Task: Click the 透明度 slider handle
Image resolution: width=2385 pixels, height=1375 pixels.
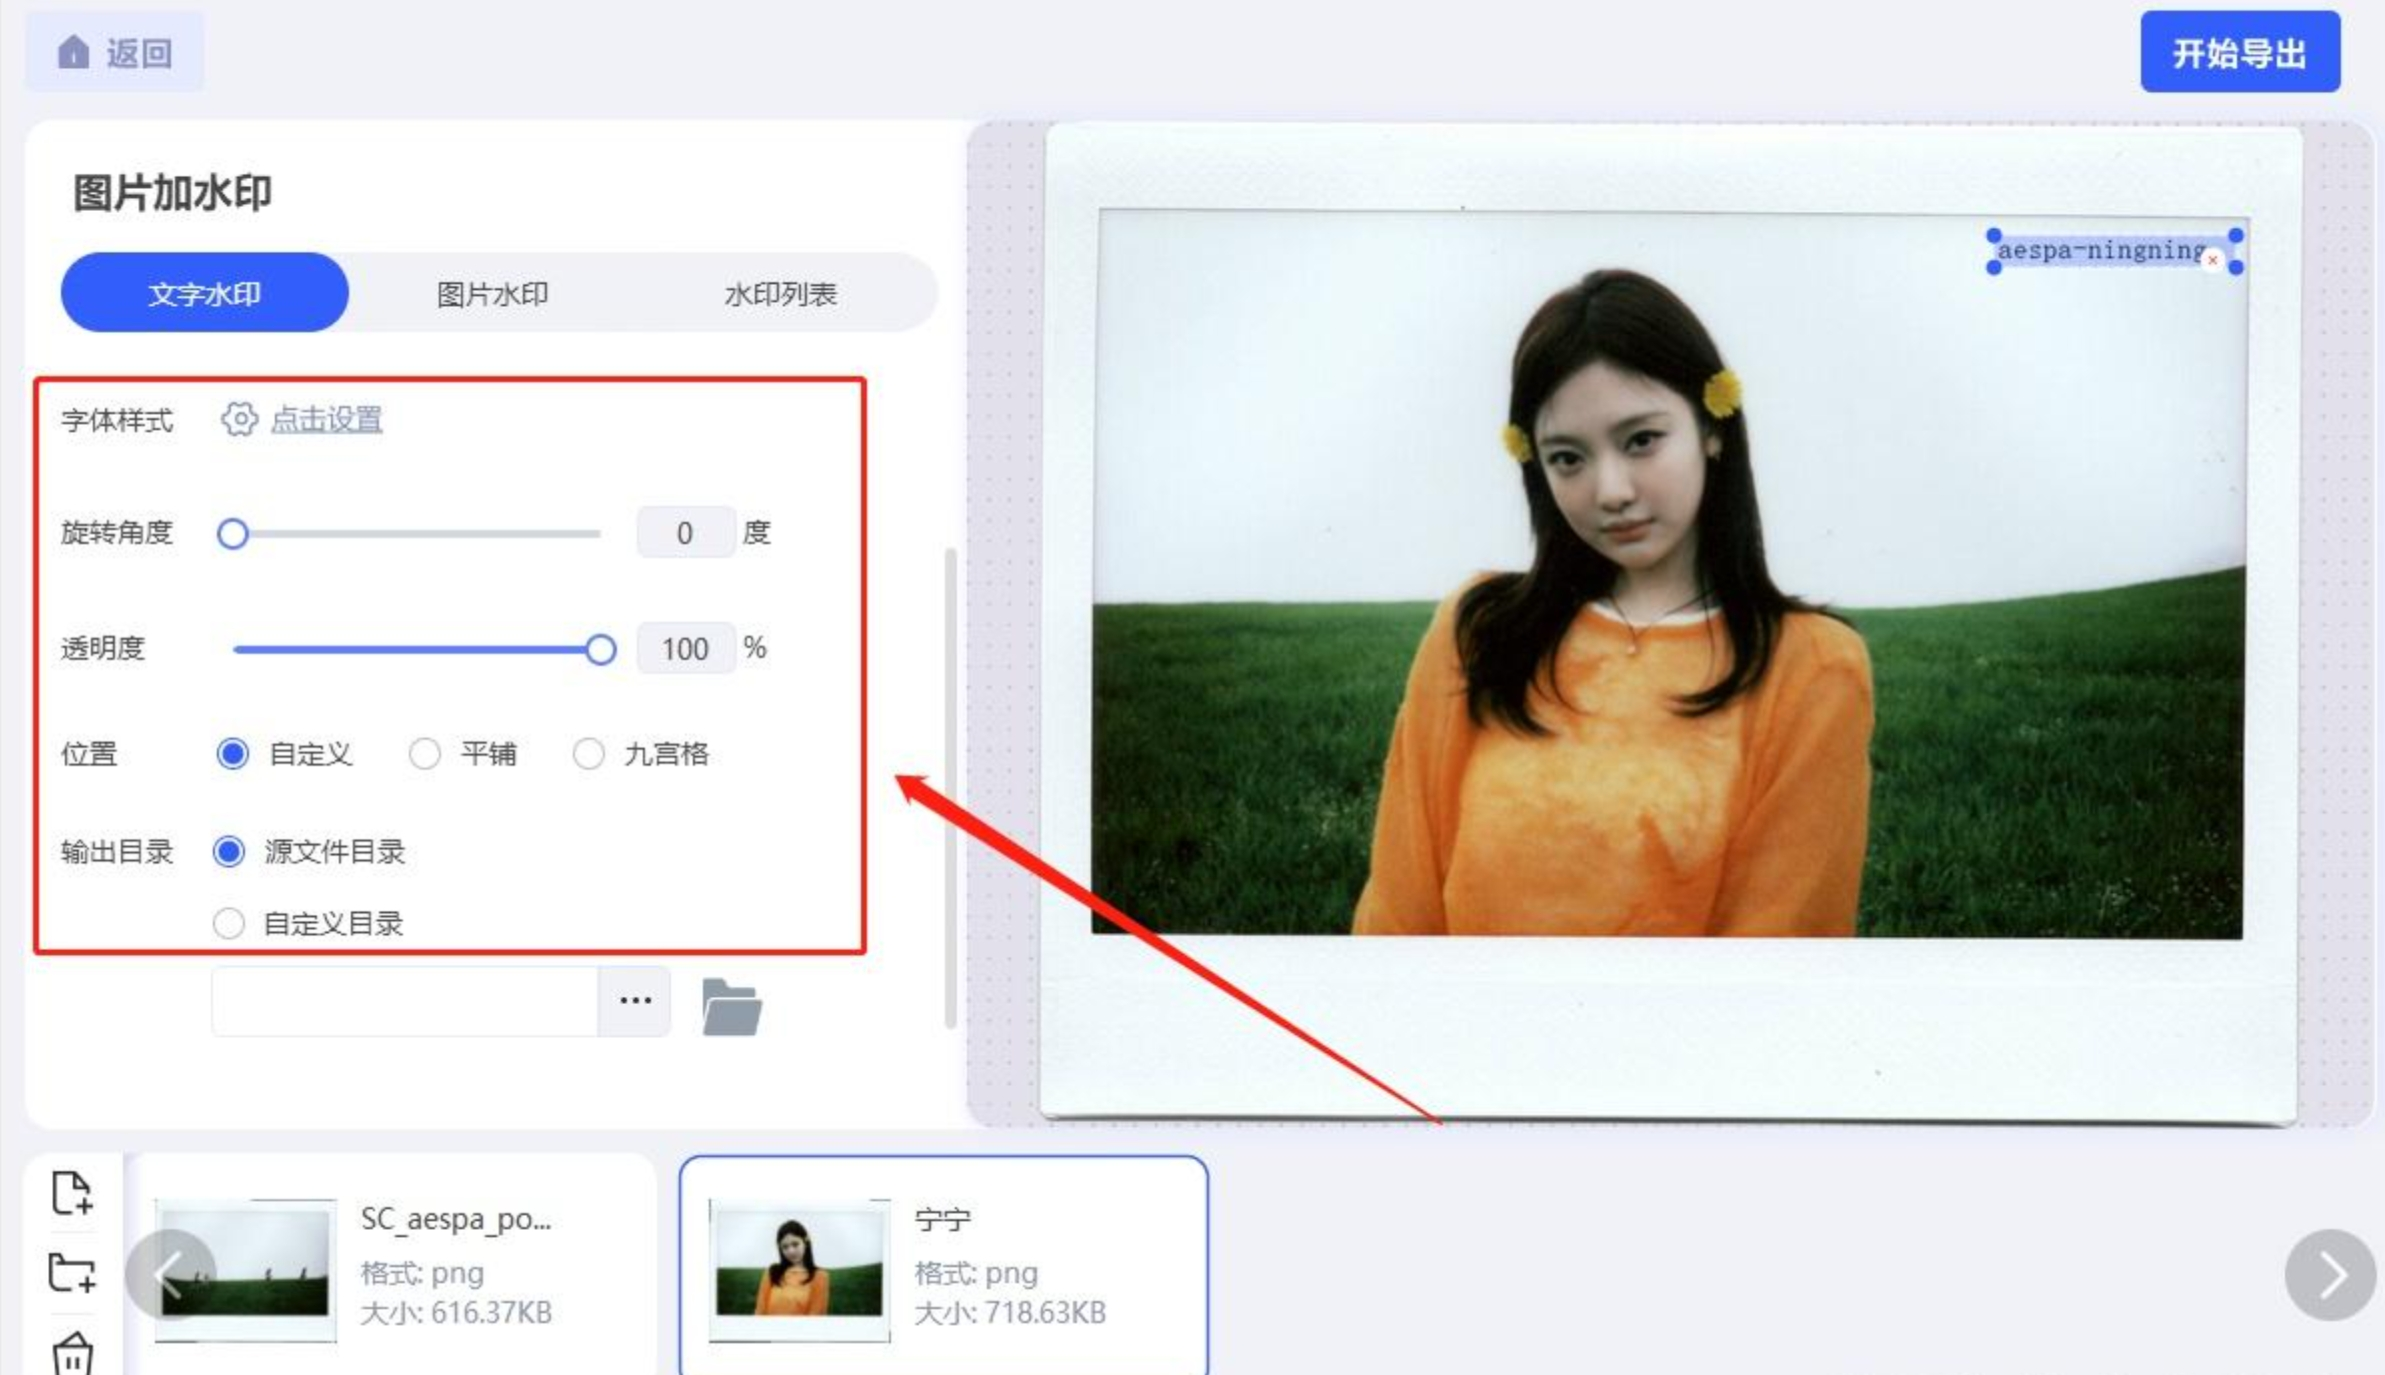Action: (x=601, y=650)
